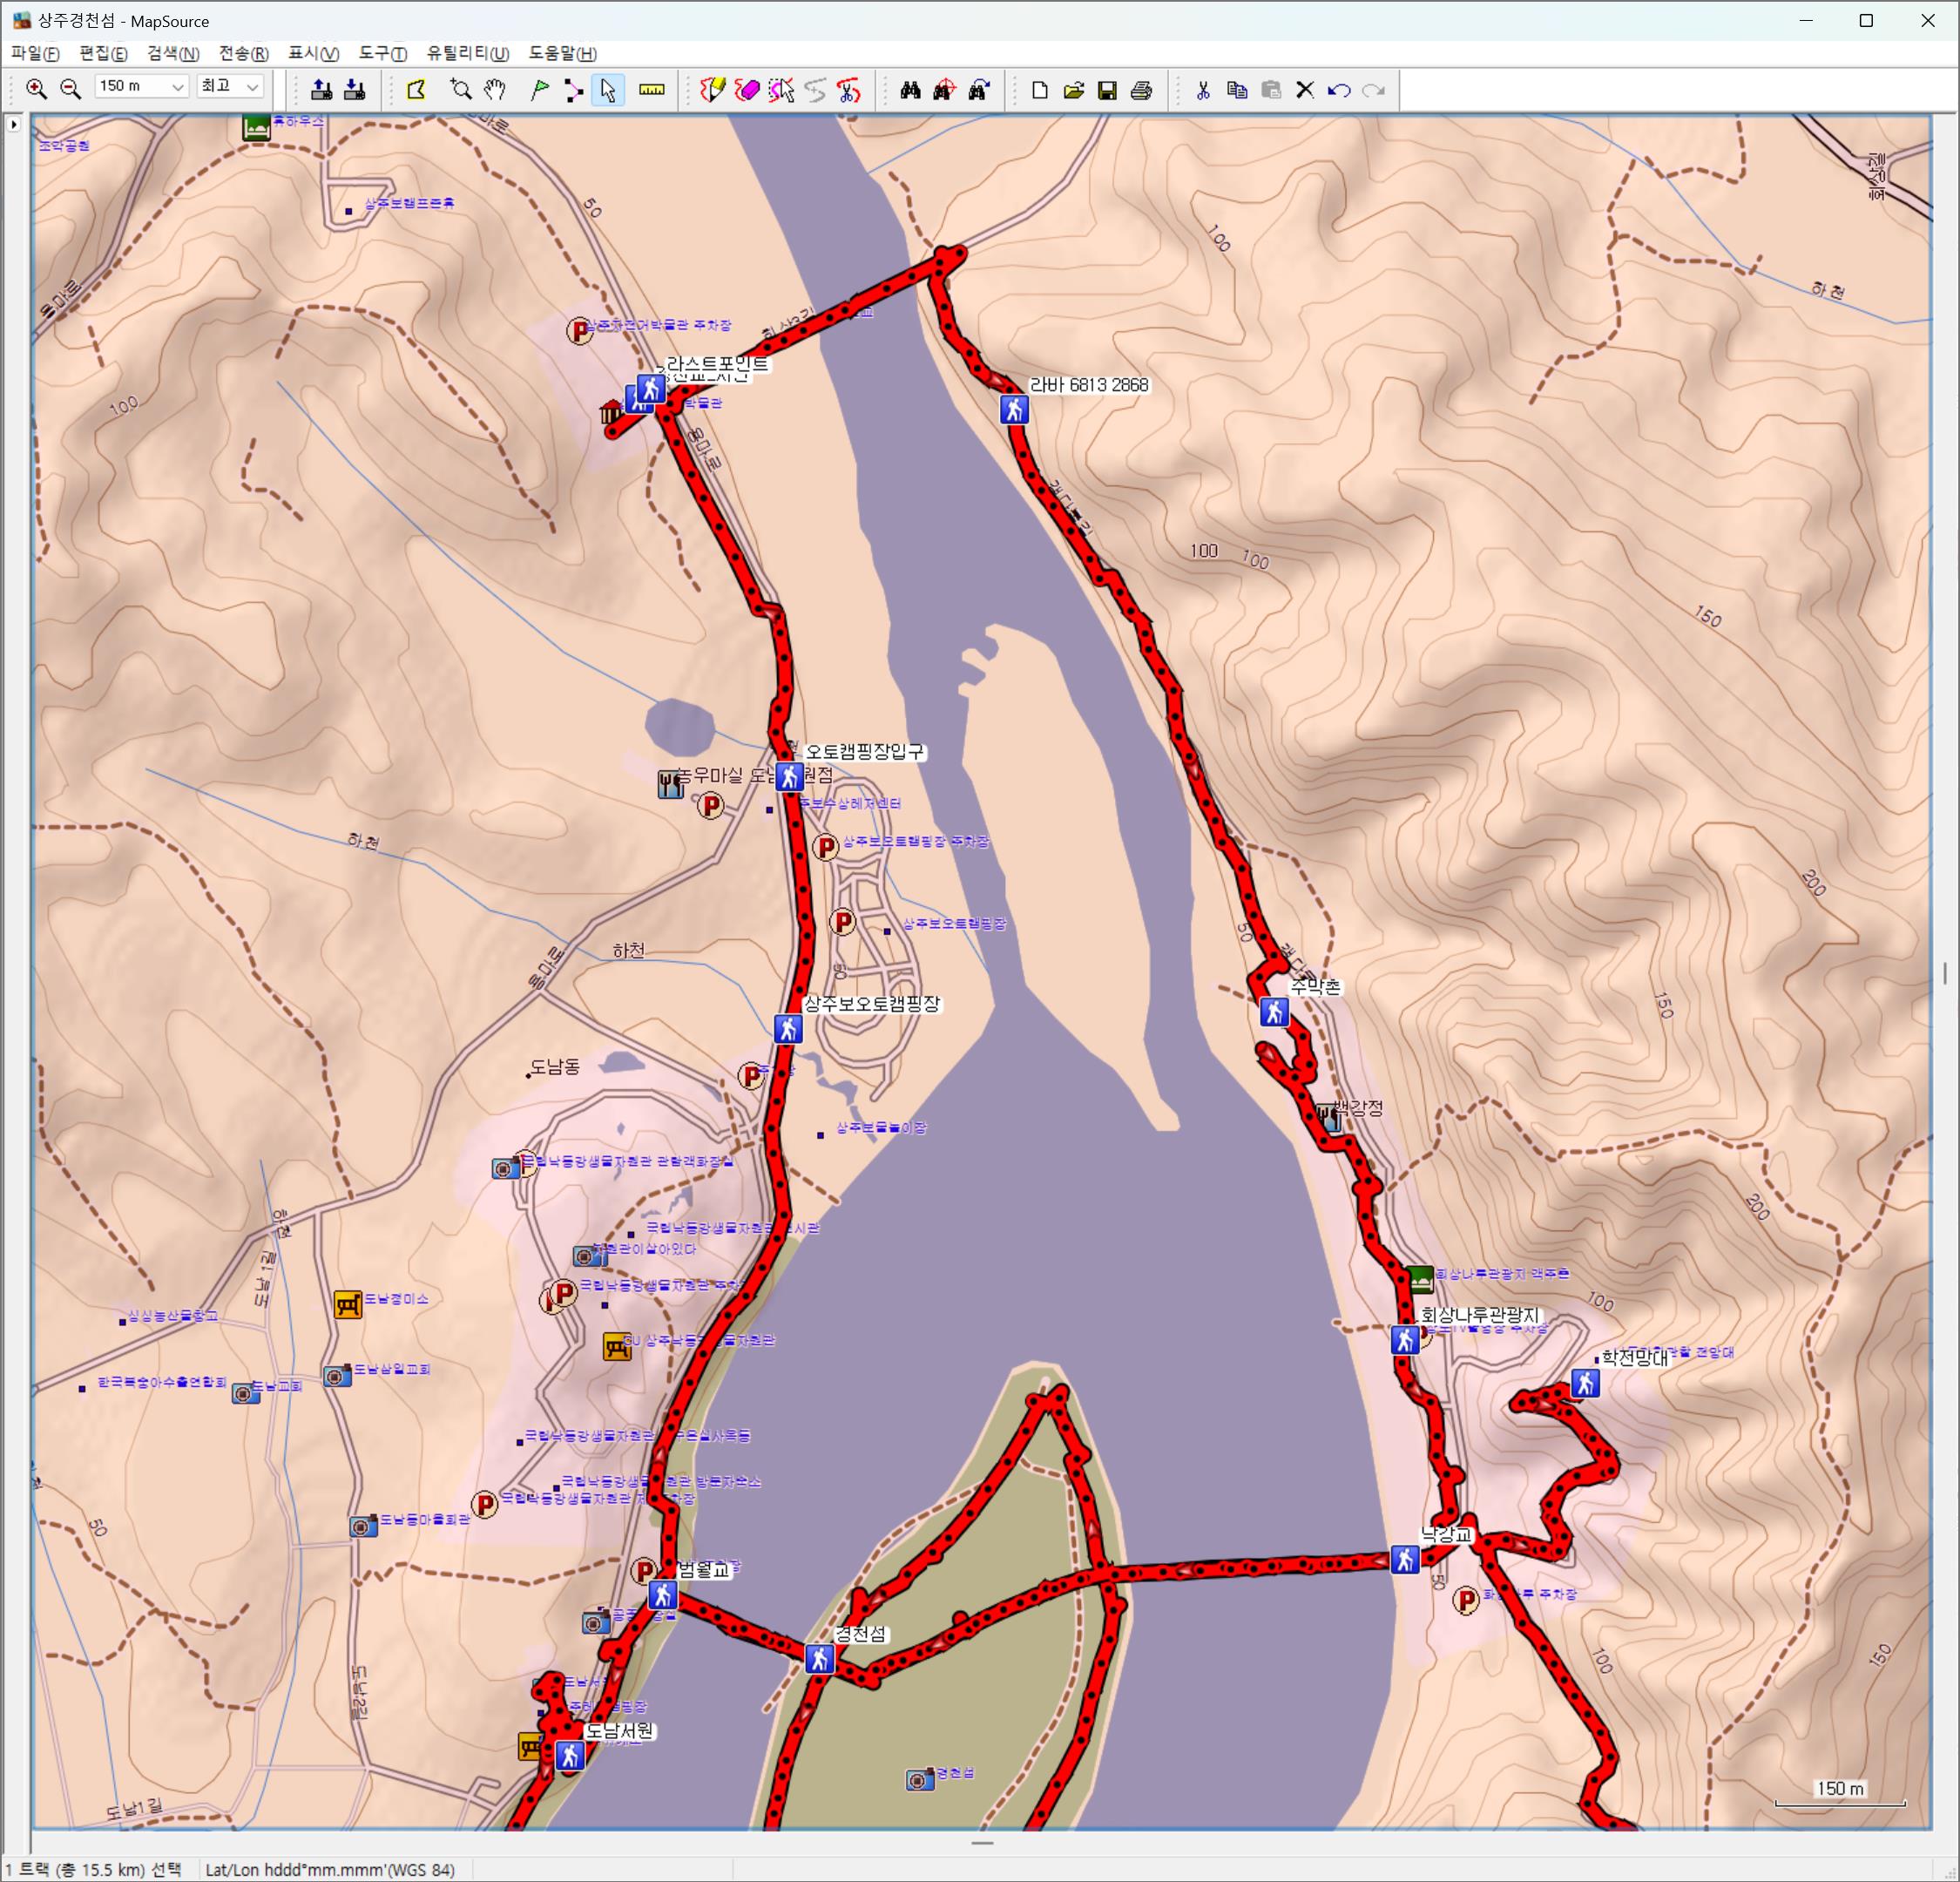Select the route tool icon
The height and width of the screenshot is (1882, 1960).
[573, 90]
